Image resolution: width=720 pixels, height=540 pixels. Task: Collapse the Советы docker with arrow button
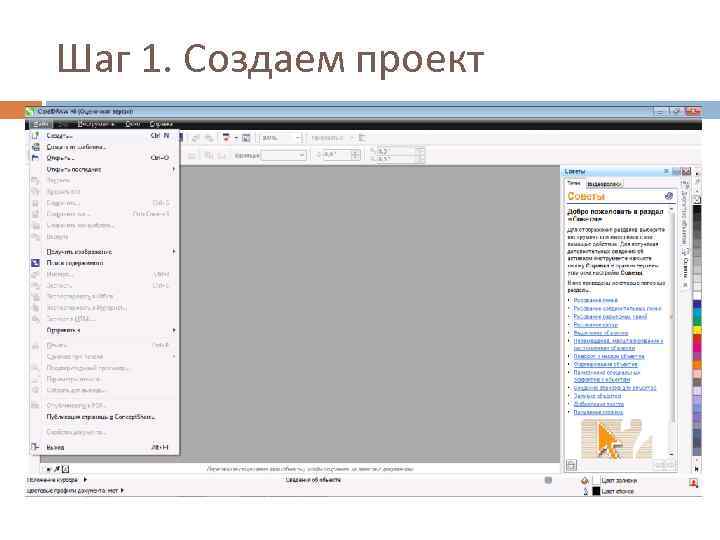(x=665, y=171)
